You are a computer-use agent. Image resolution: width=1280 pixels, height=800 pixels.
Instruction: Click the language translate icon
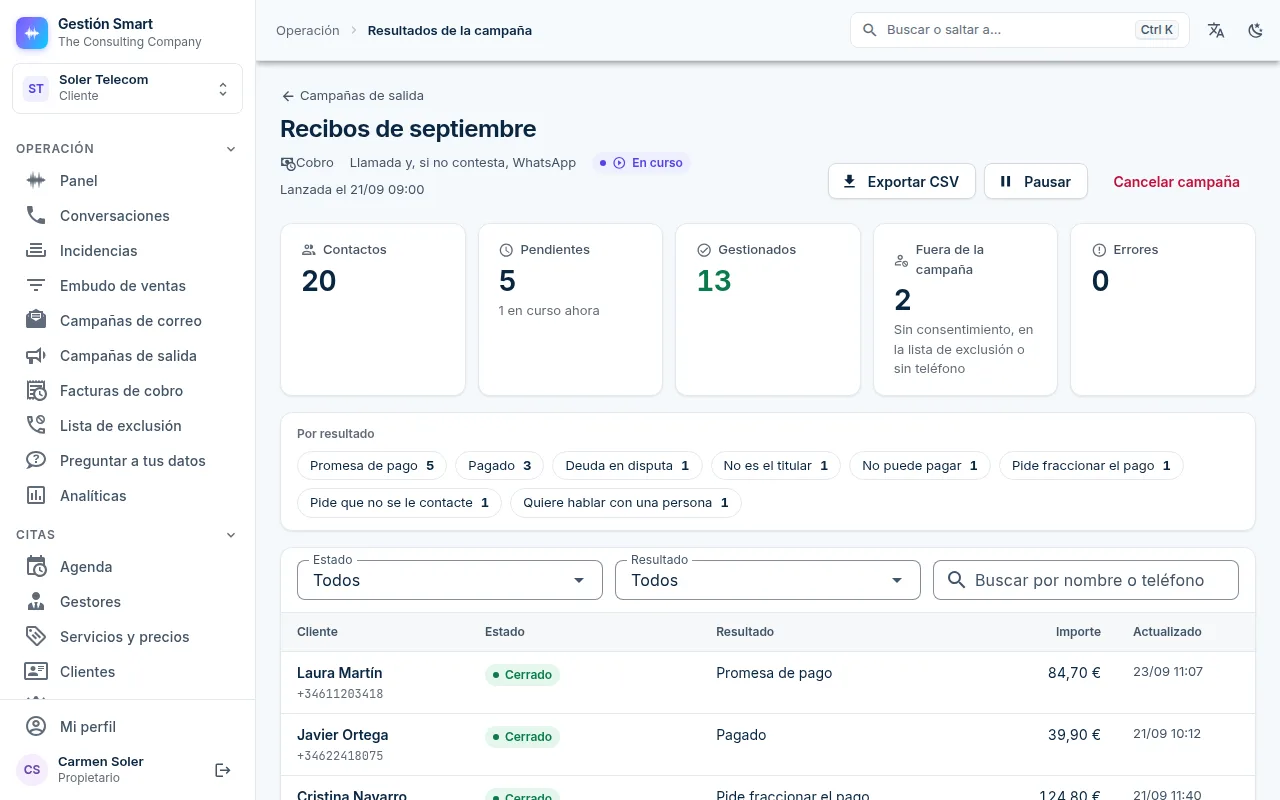[x=1216, y=30]
